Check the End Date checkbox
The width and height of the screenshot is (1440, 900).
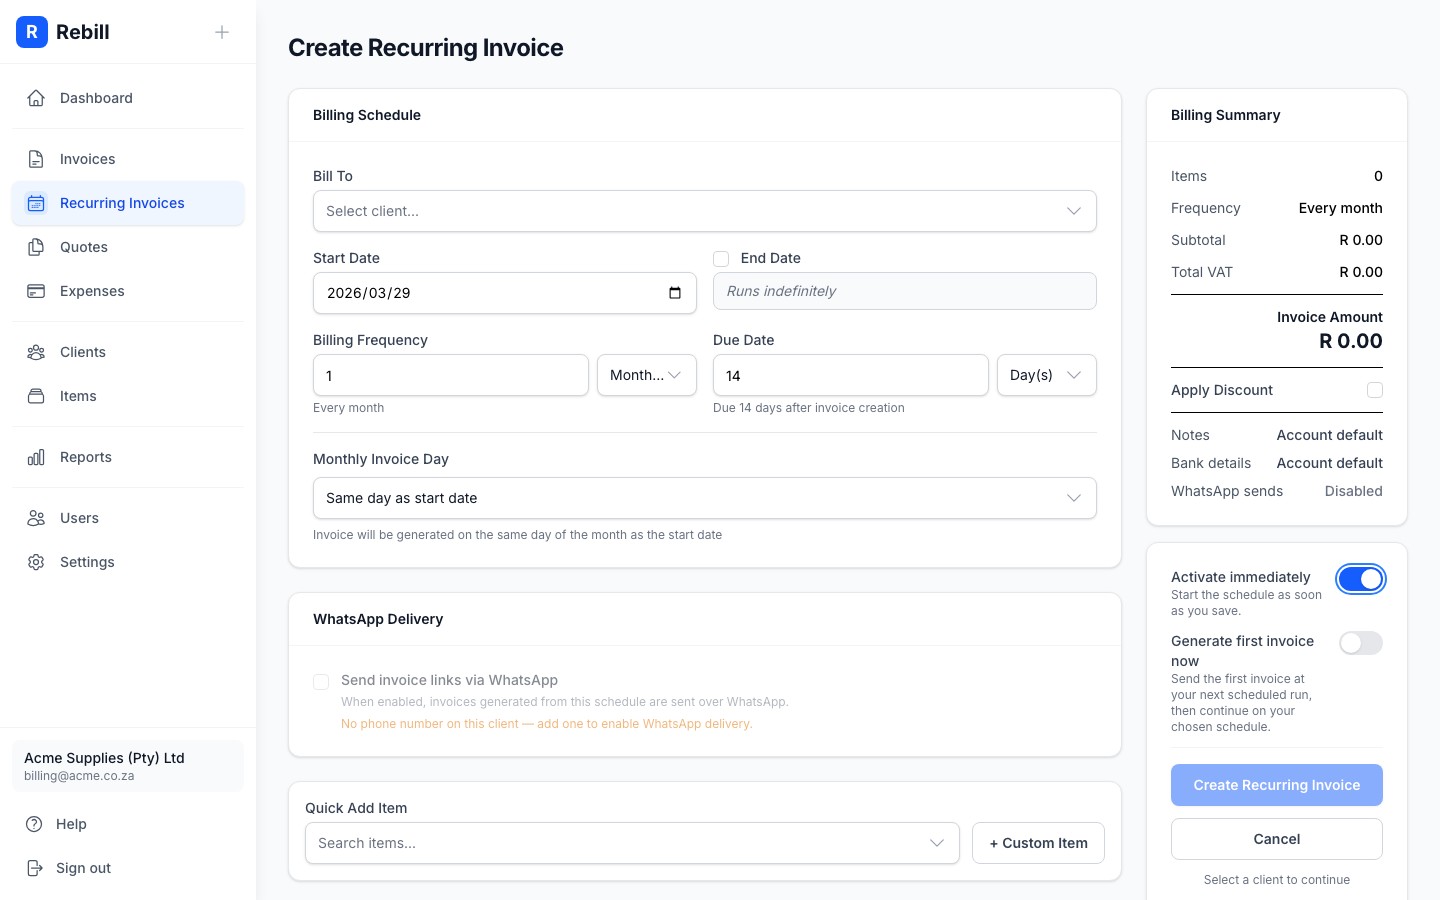tap(721, 259)
